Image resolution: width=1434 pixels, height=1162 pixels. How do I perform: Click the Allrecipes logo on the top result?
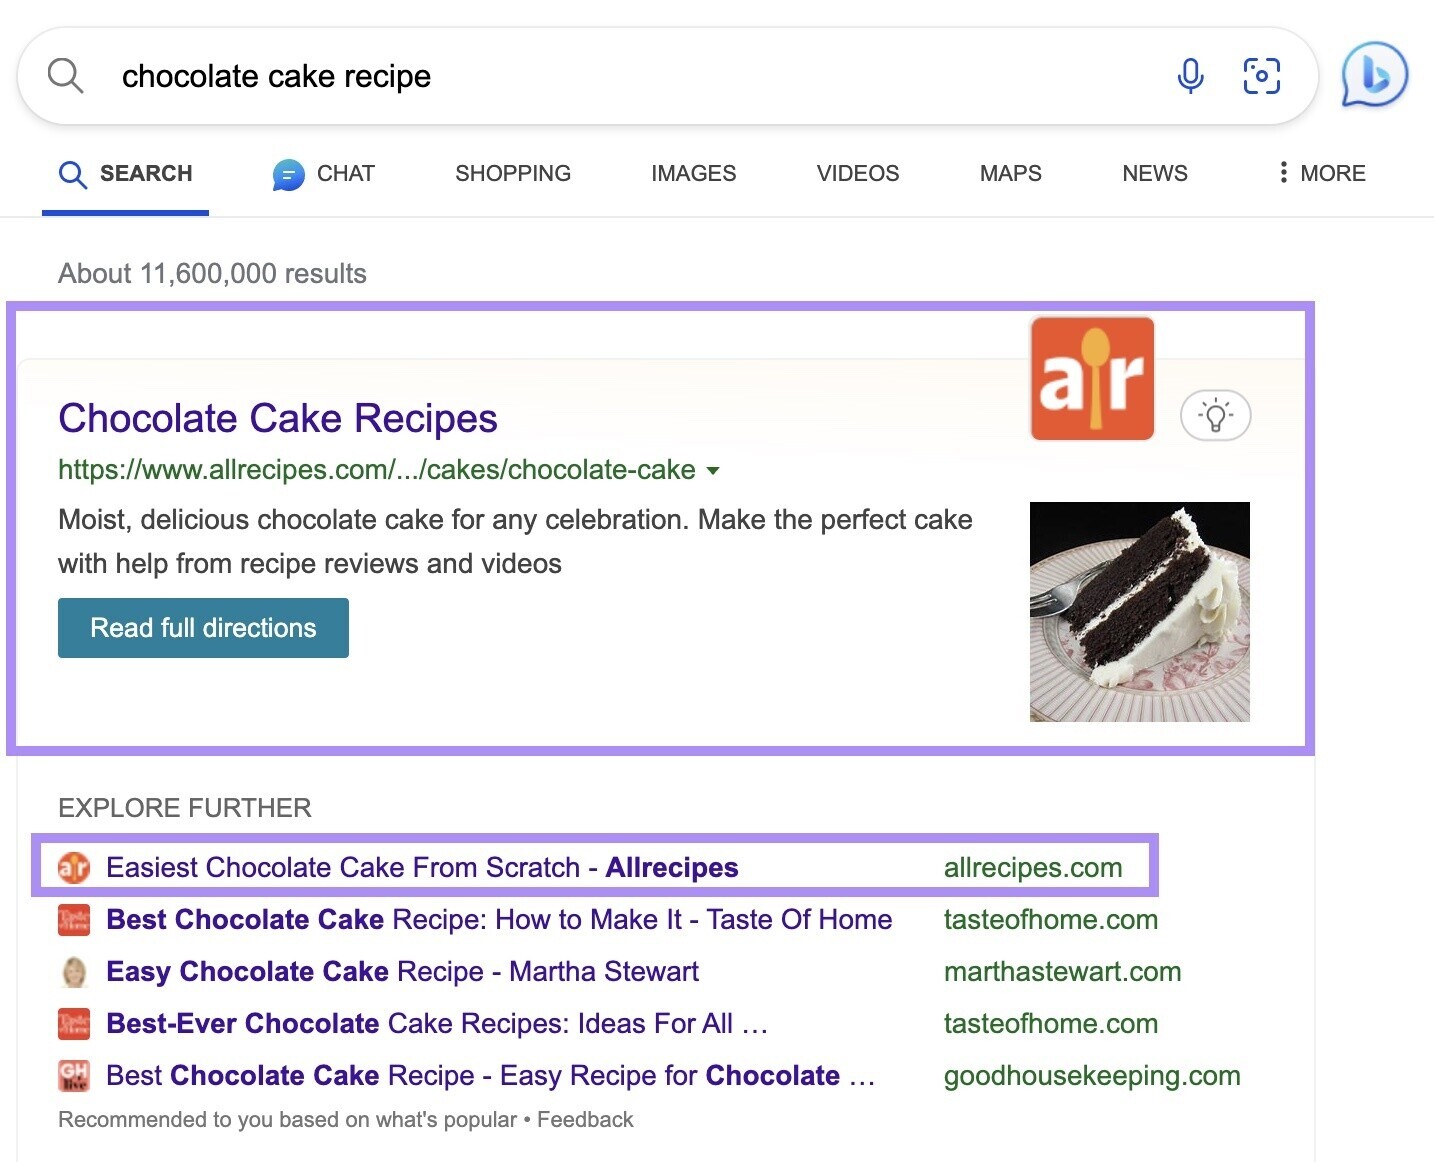click(x=1091, y=378)
